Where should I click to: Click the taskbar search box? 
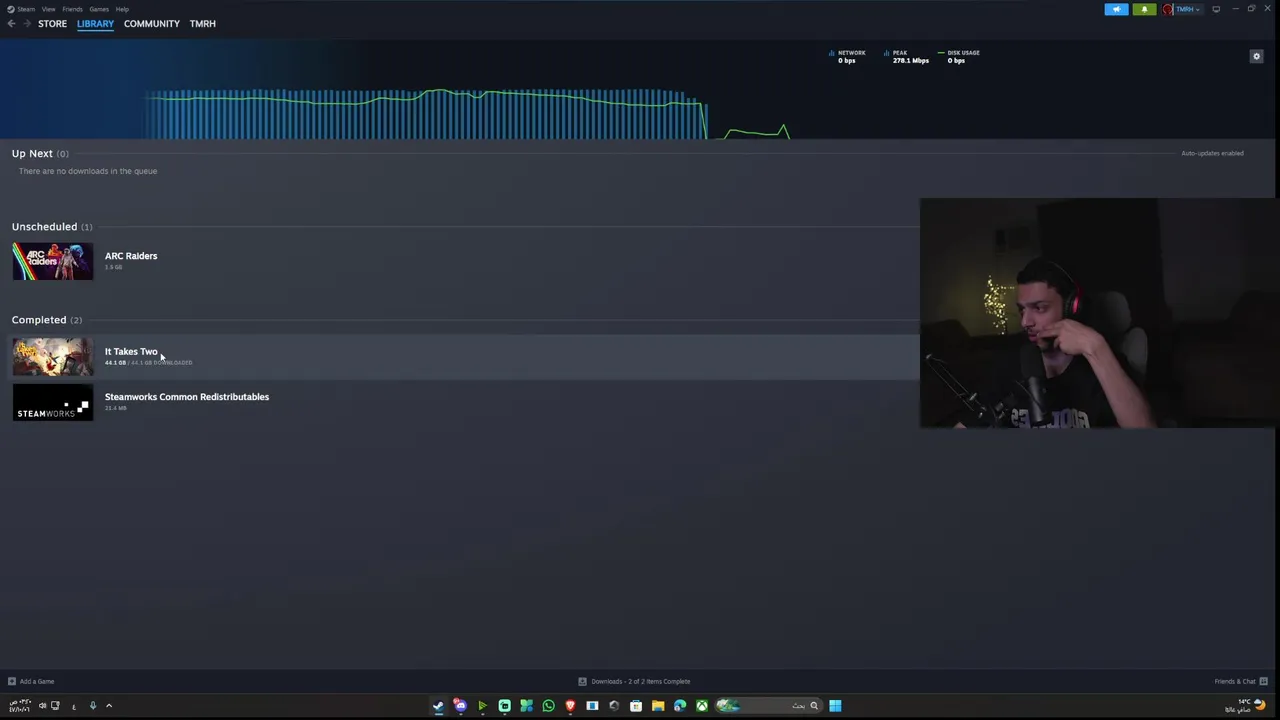point(770,706)
